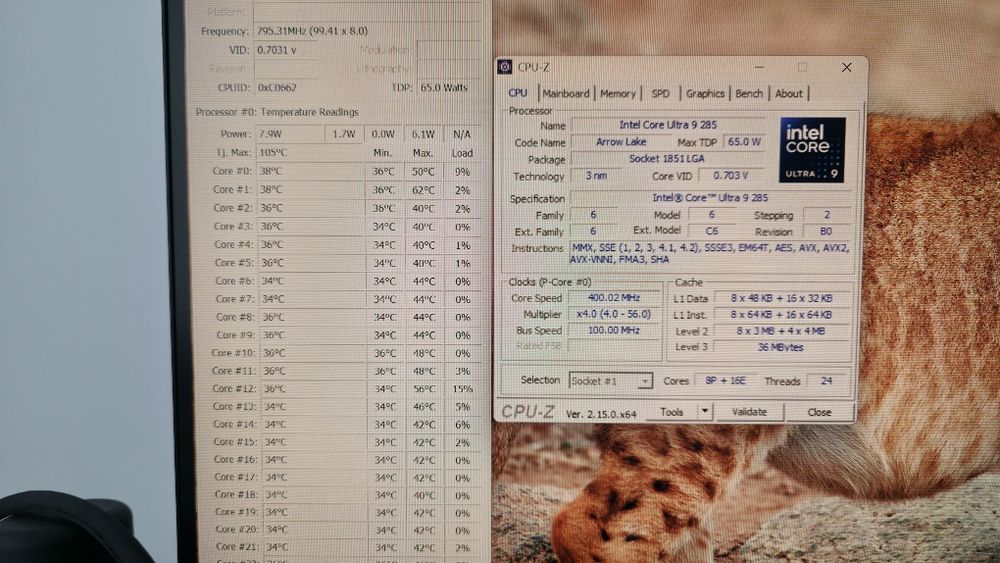Select the Level 2 cache value

click(x=781, y=331)
